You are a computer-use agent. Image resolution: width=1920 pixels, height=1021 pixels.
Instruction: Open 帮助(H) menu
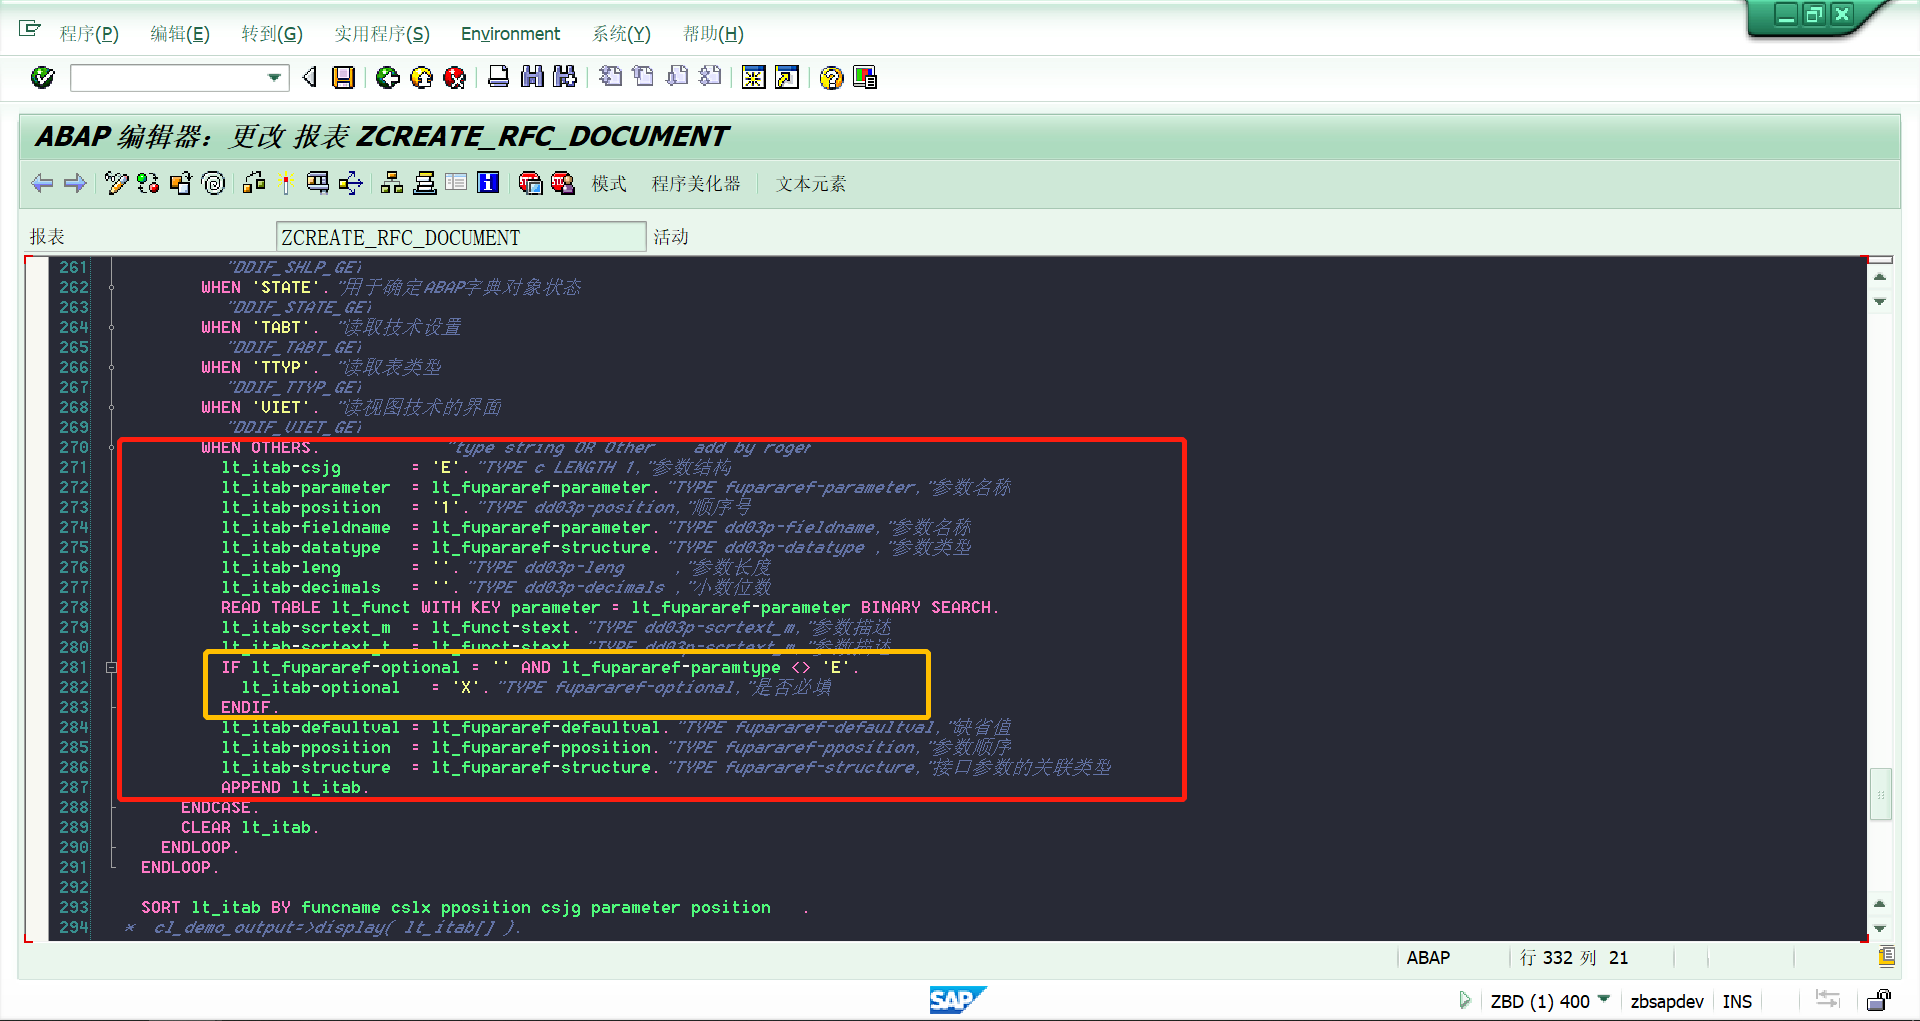(x=713, y=34)
